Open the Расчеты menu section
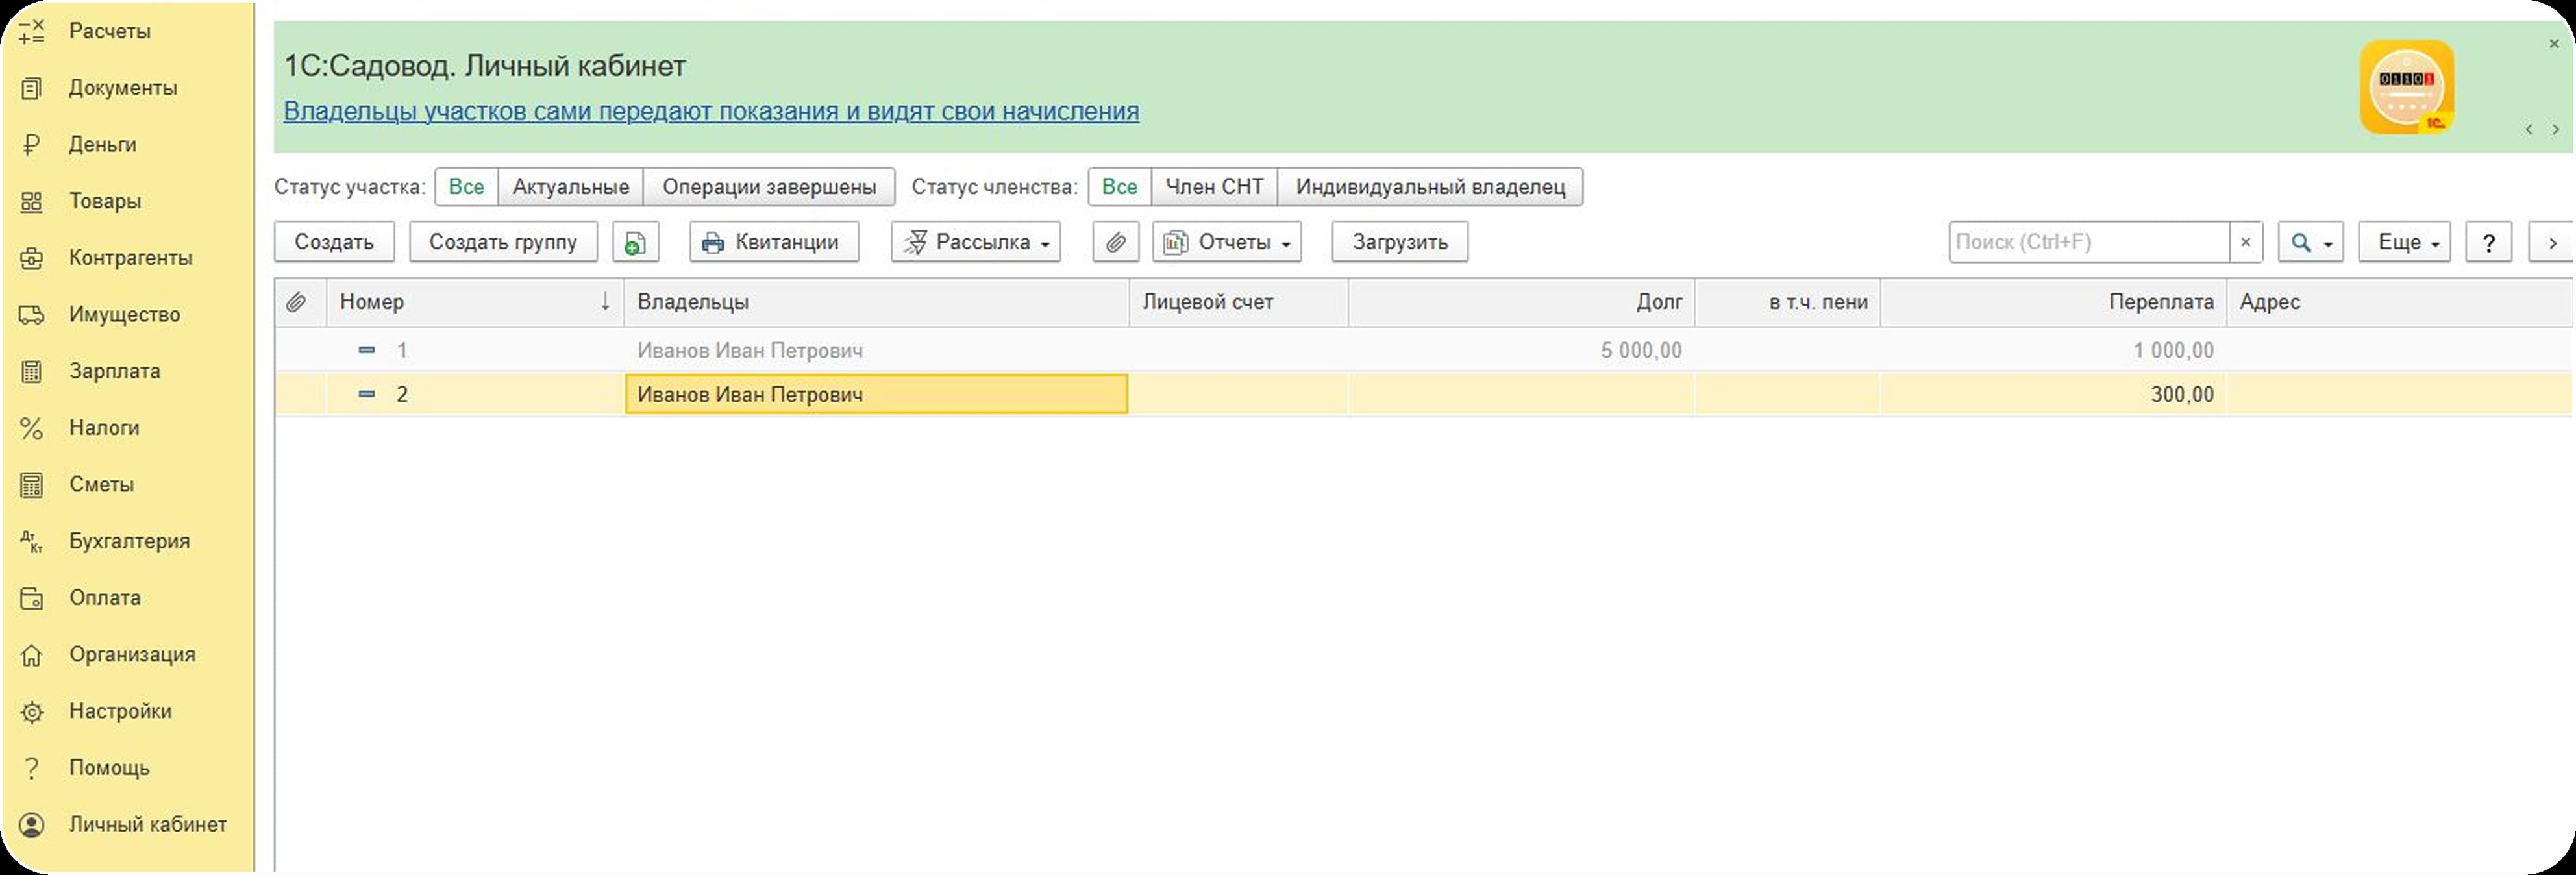This screenshot has width=2576, height=875. pyautogui.click(x=110, y=31)
